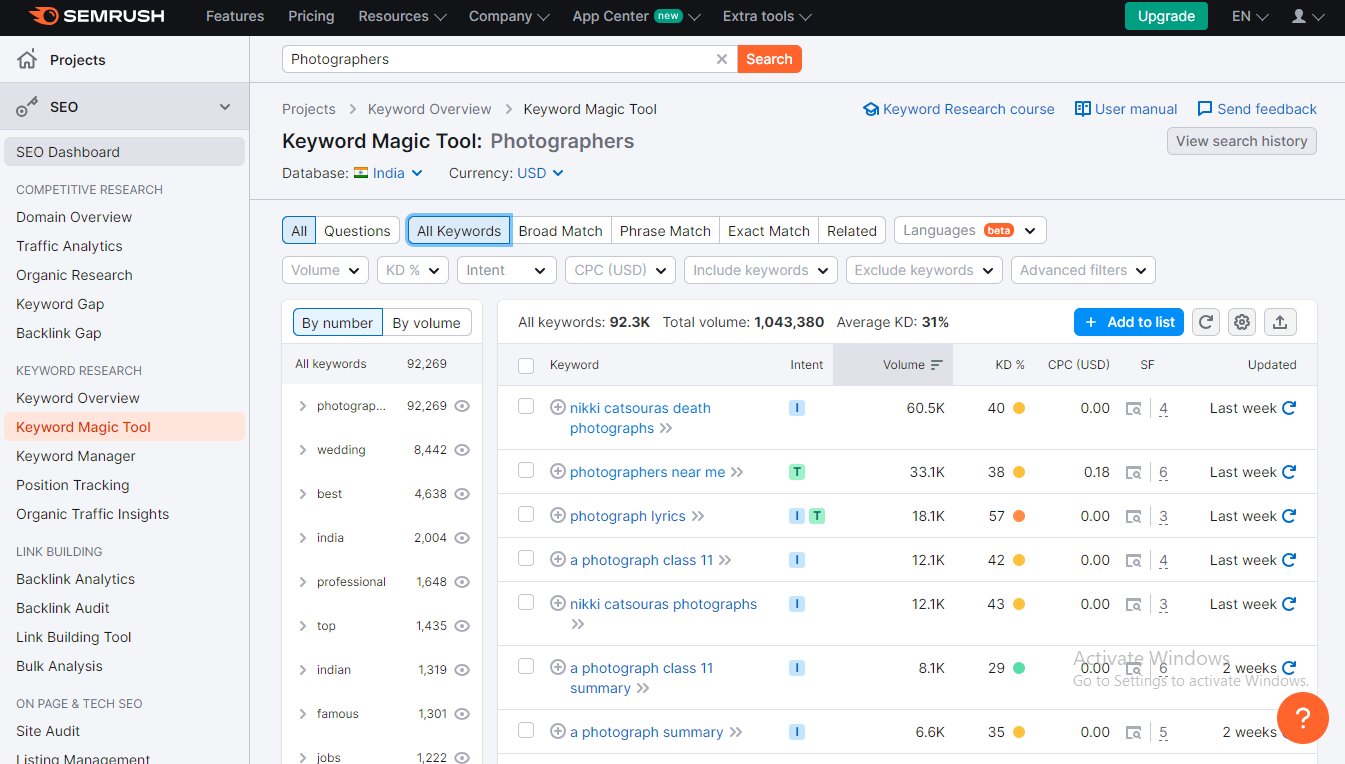Add 'nikki catsouras photographs' using plus icon
This screenshot has width=1345, height=764.
click(558, 603)
